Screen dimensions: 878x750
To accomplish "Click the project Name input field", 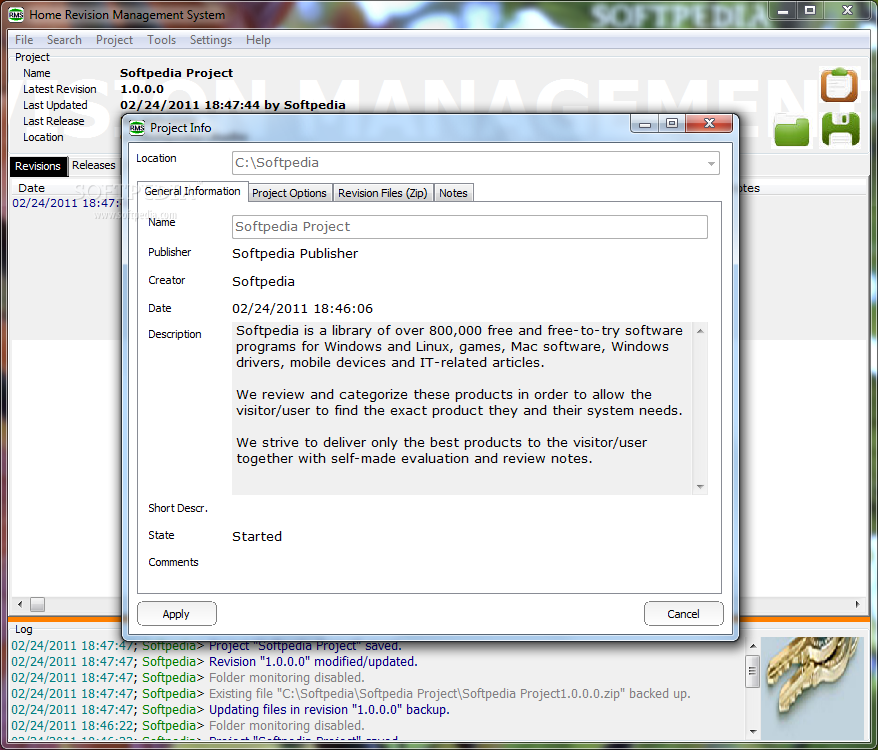I will (x=470, y=227).
